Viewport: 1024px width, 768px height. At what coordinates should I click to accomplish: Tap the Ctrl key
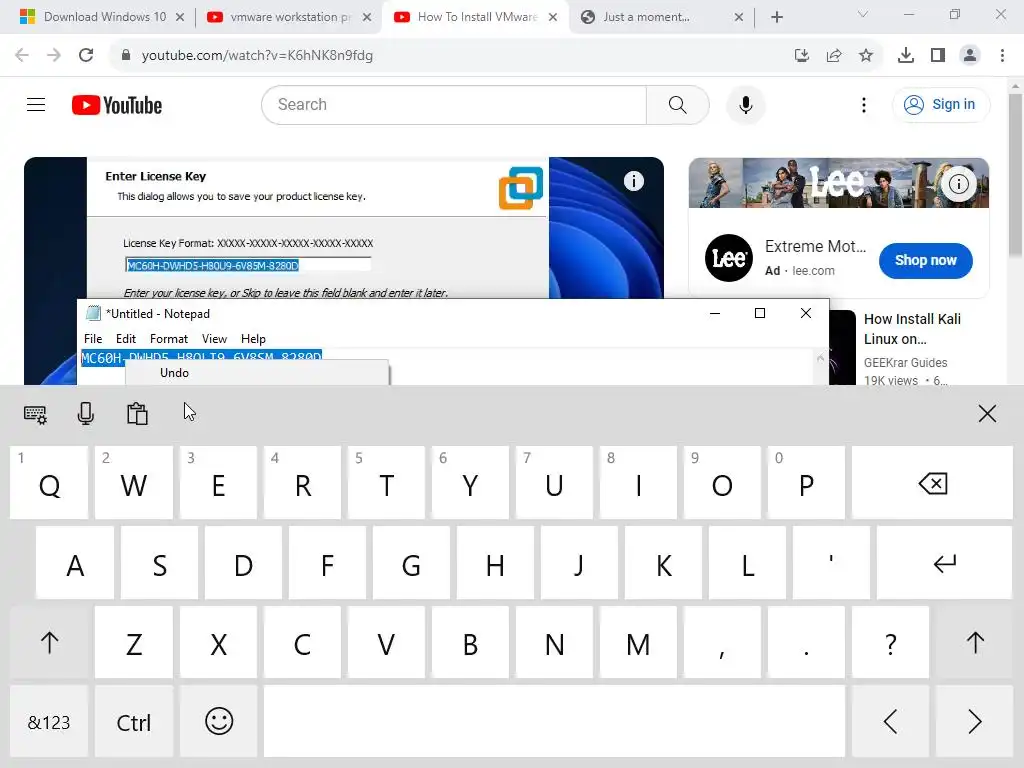click(134, 722)
